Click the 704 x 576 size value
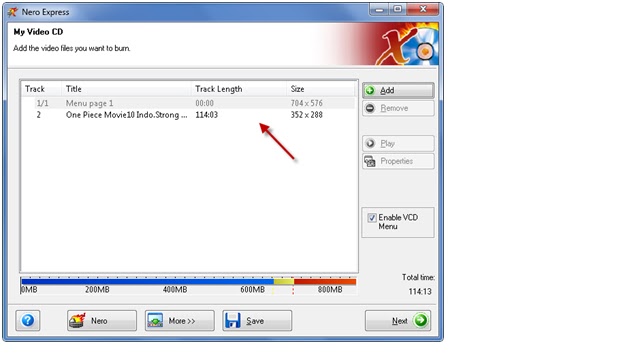The width and height of the screenshot is (640, 360). tap(307, 103)
